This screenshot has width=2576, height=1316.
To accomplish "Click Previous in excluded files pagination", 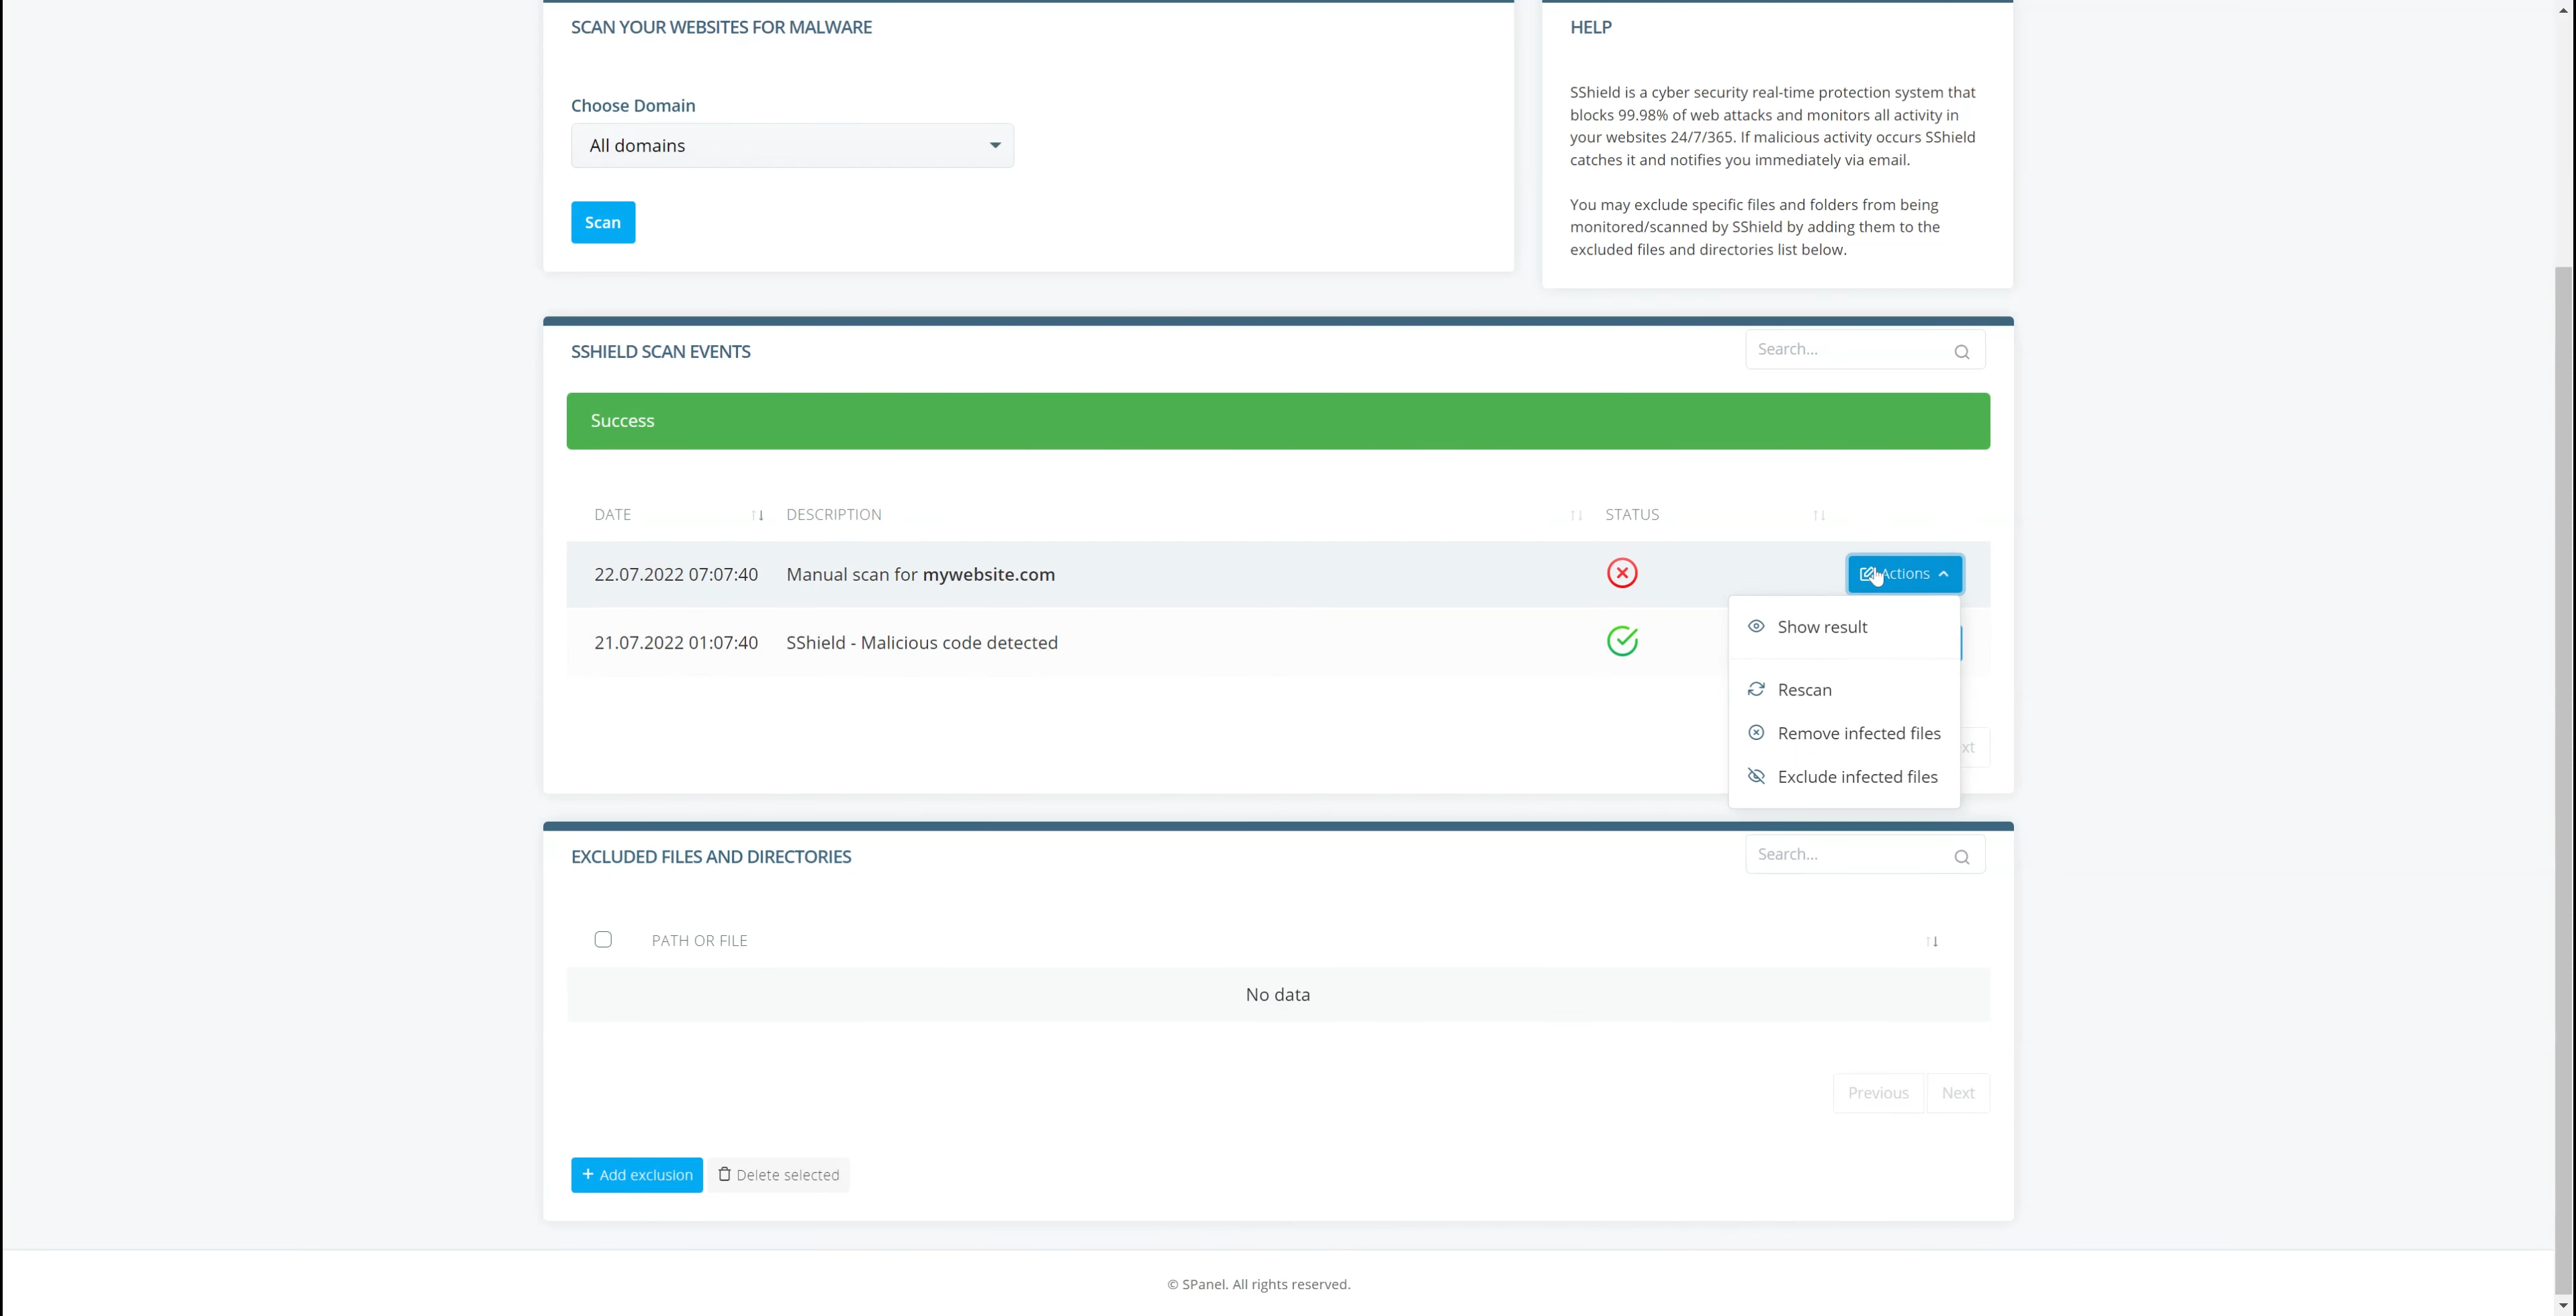I will click(x=1878, y=1093).
